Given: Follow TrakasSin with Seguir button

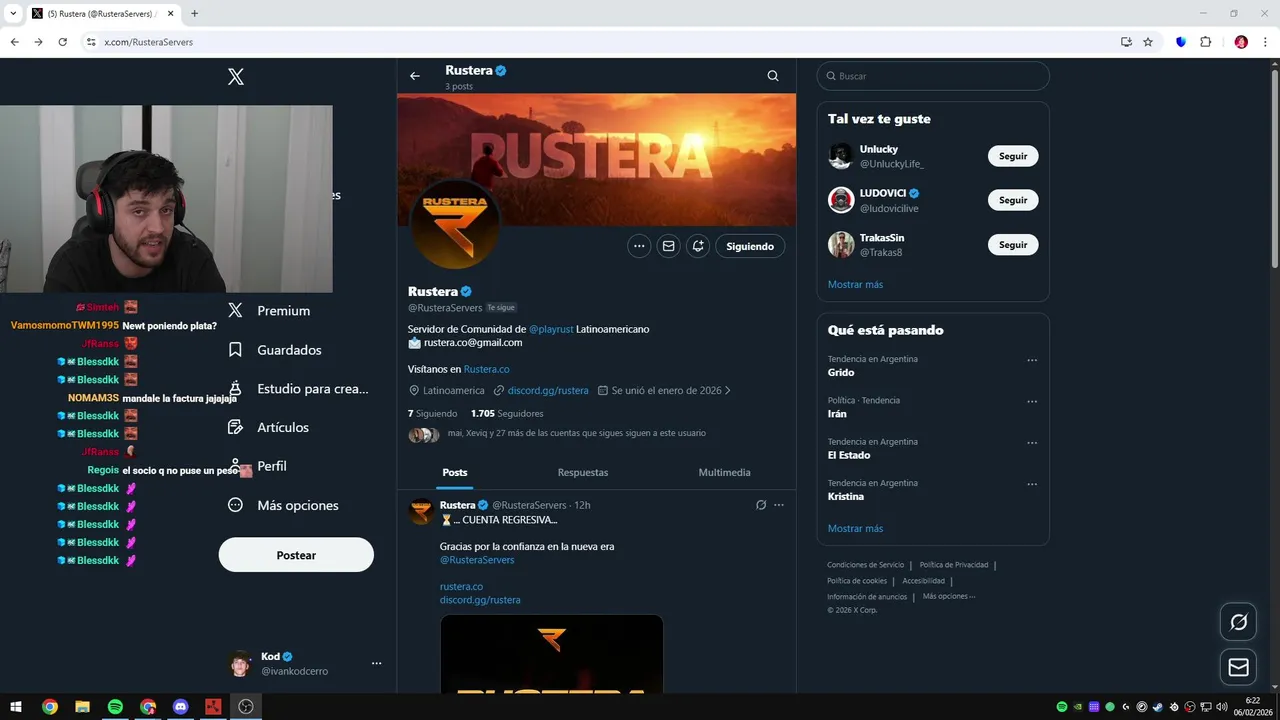Looking at the screenshot, I should click(1013, 245).
